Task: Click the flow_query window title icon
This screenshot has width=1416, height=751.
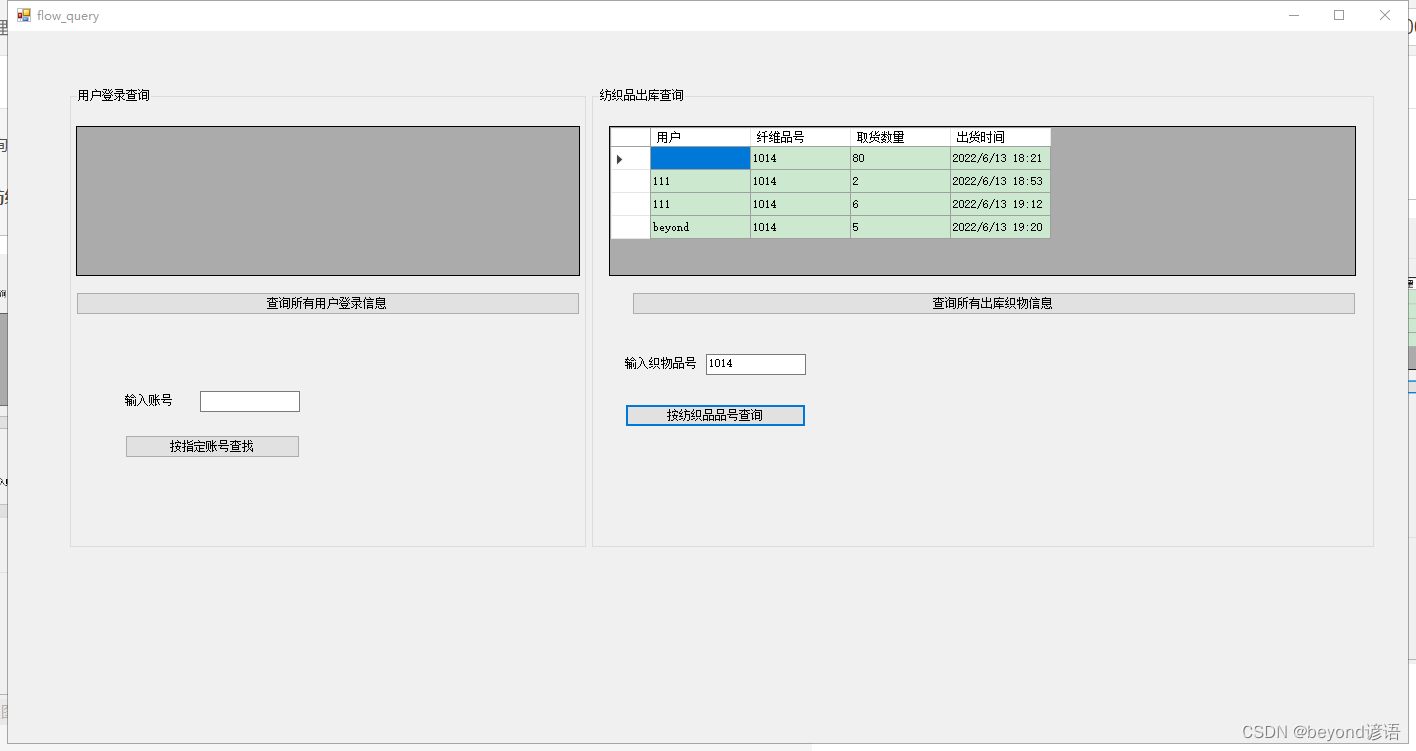Action: (x=24, y=16)
